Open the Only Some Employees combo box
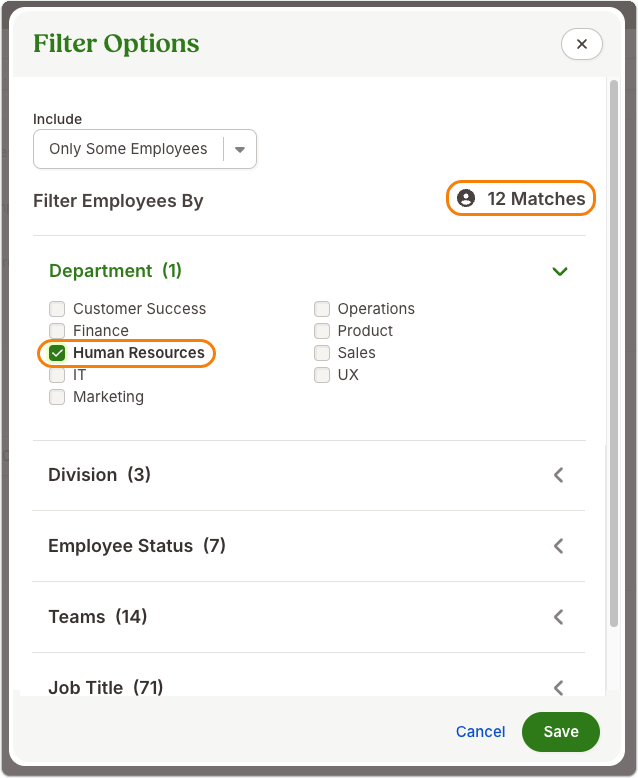Viewport: 638px width, 778px height. 145,149
